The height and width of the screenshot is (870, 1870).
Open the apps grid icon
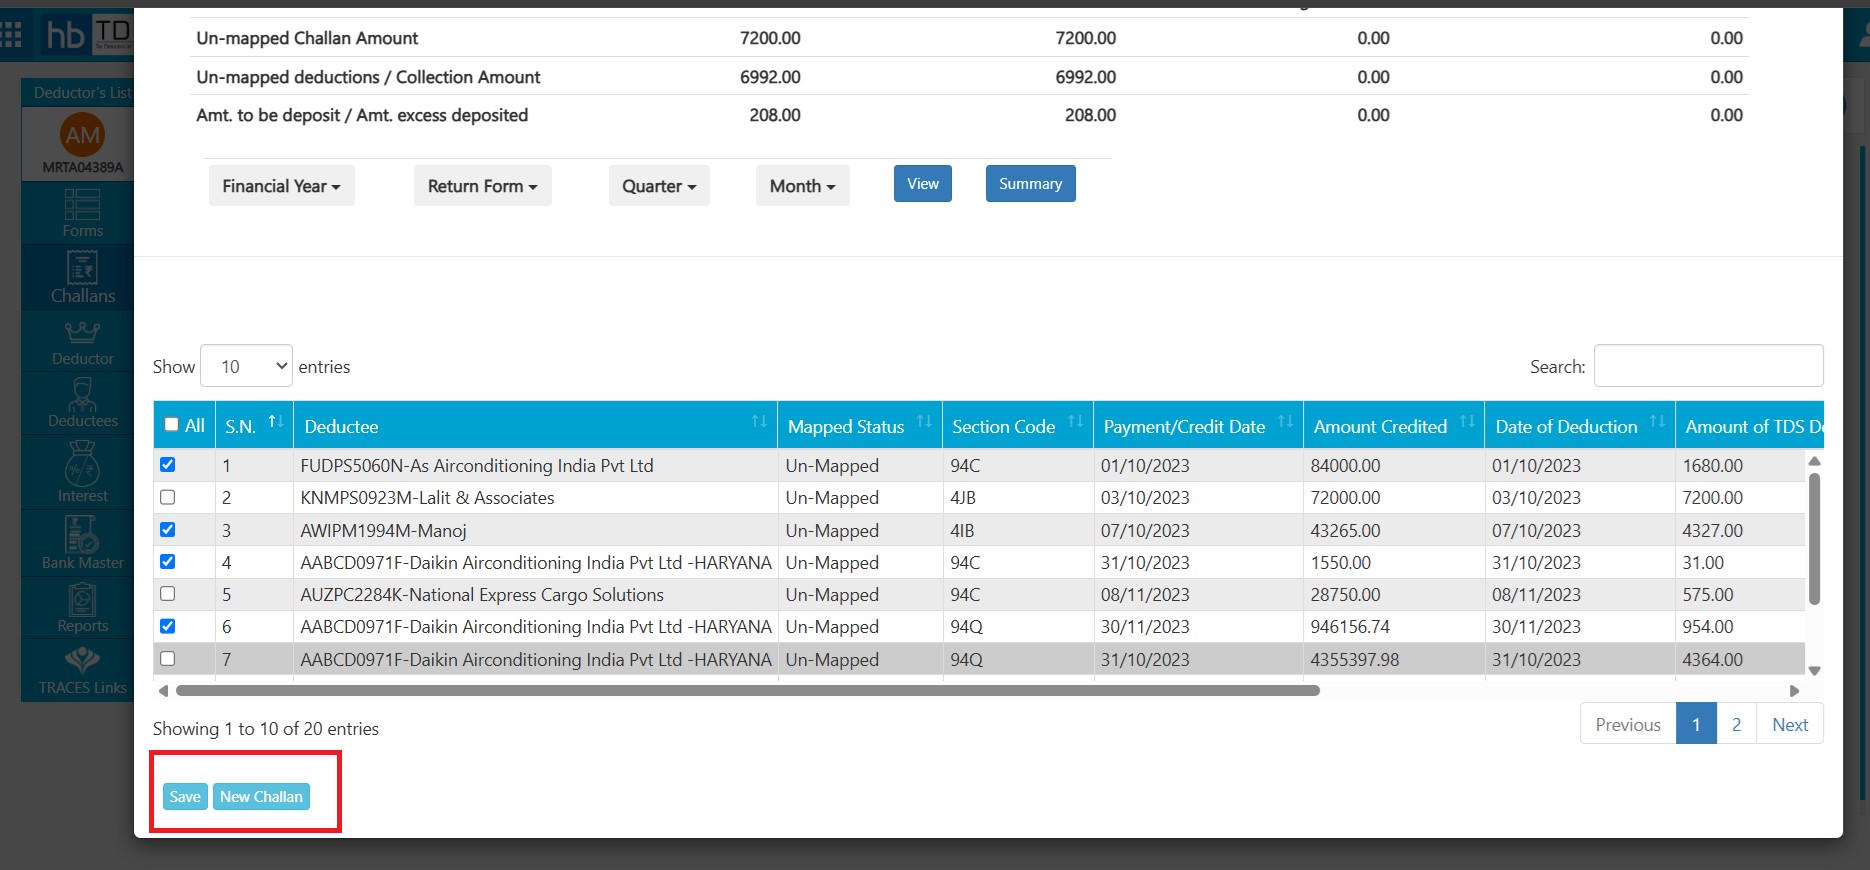[x=11, y=36]
